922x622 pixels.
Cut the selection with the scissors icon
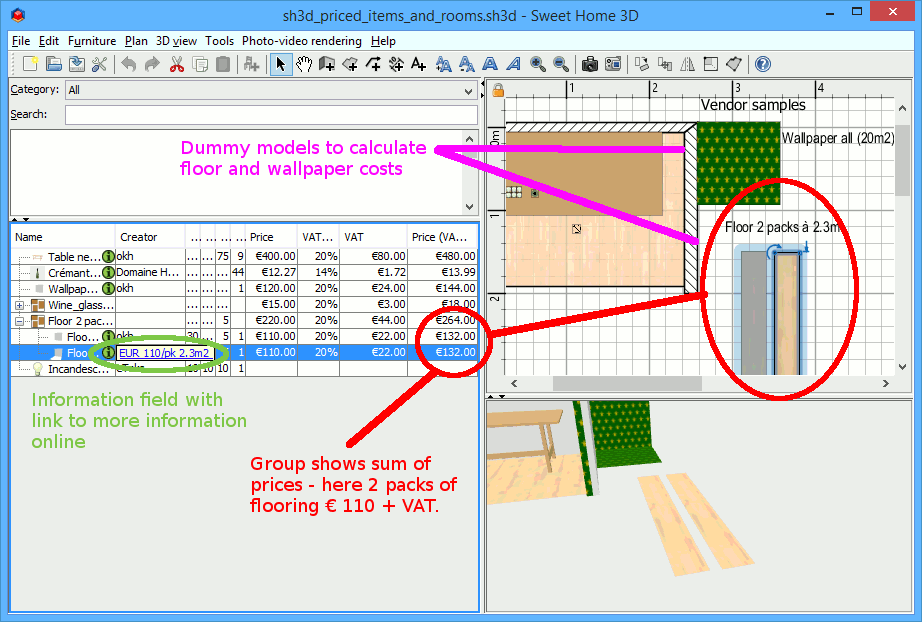(176, 63)
